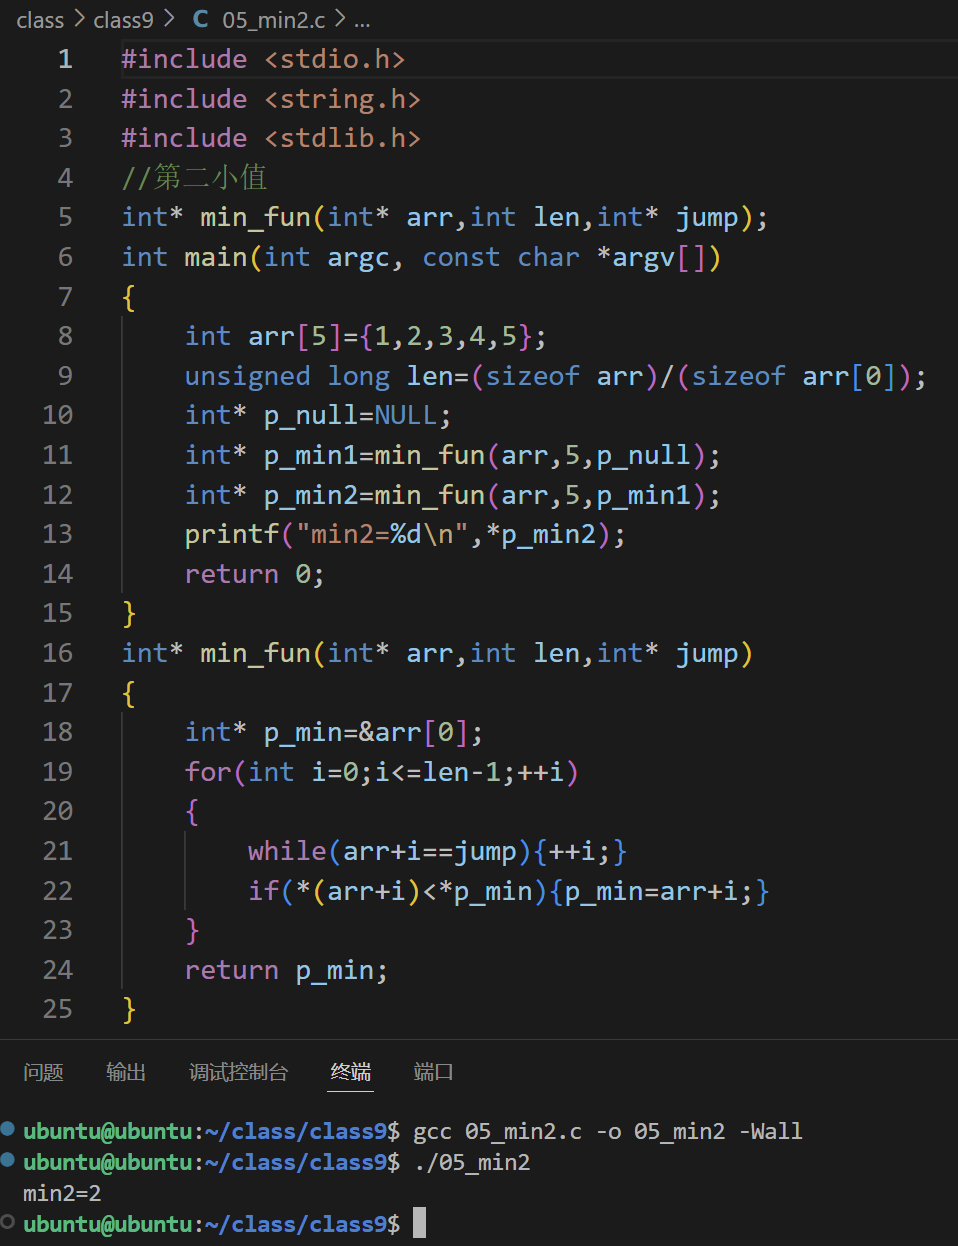
Task: Select the 终端 tab
Action: [350, 1071]
